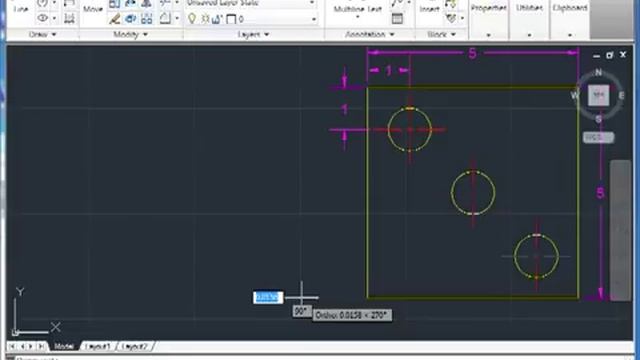The width and height of the screenshot is (640, 360).
Task: Select the Array tool in Modify panel
Action: [147, 18]
